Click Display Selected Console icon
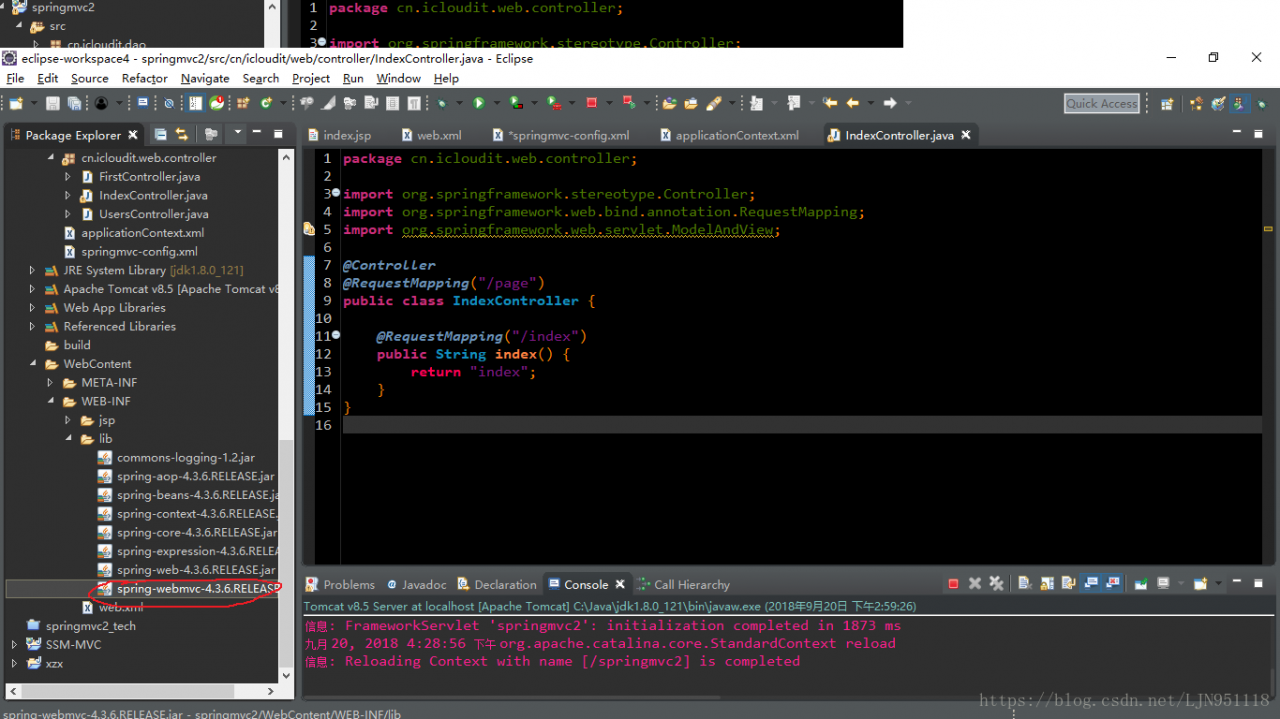Image resolution: width=1280 pixels, height=719 pixels. 1163,584
